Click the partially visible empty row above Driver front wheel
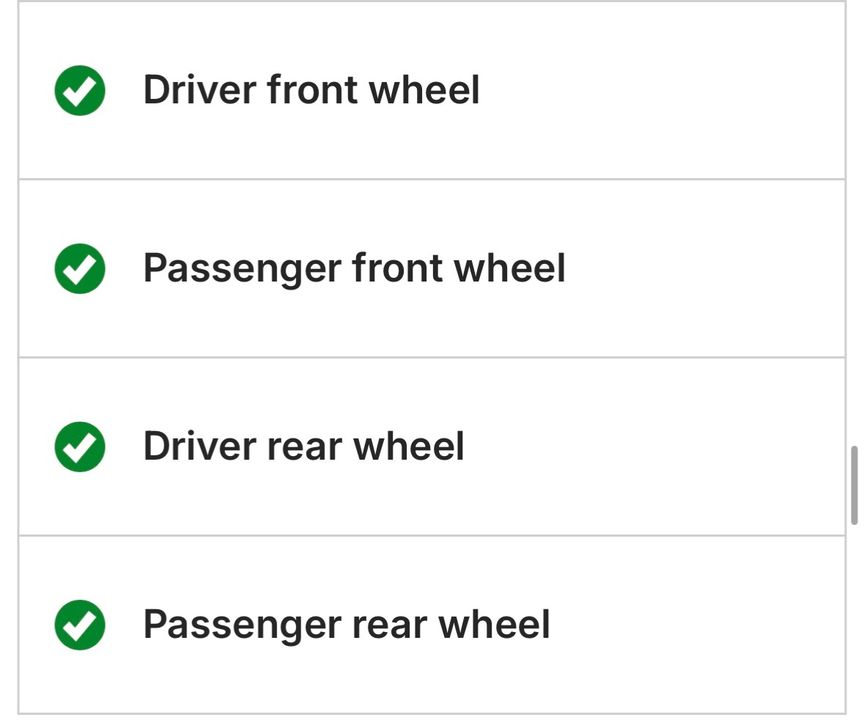Screen dimensions: 864x720 click(430, 1)
